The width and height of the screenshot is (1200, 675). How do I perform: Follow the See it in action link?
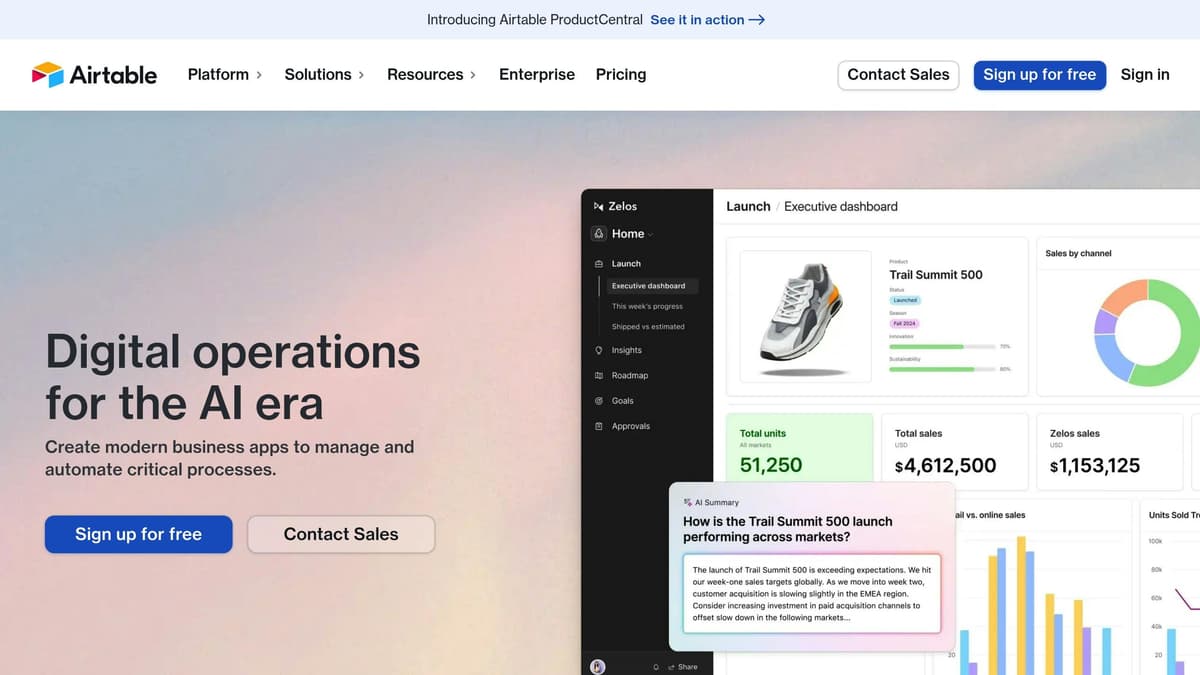[707, 19]
